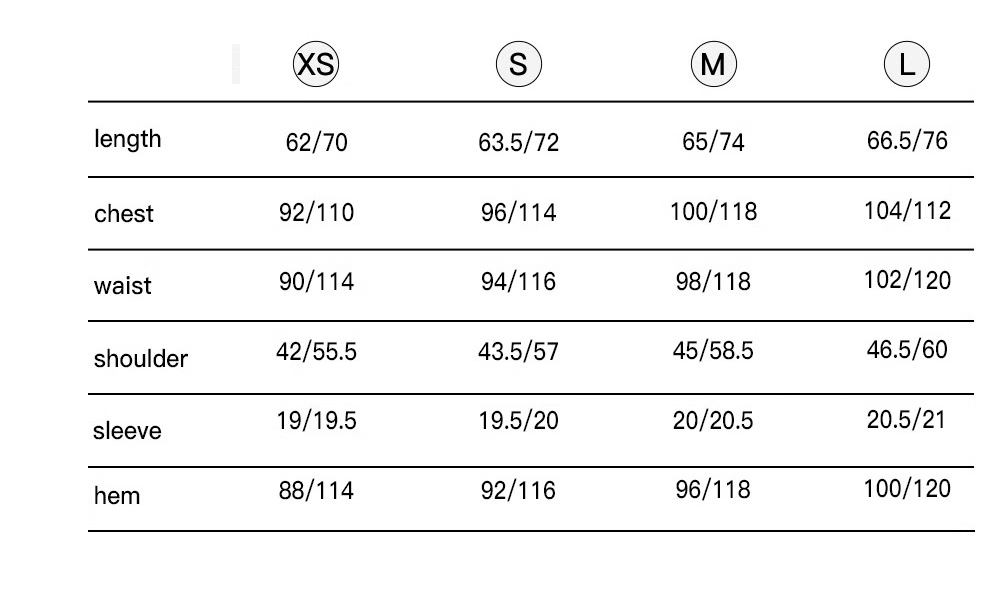Click the 100/118 chest value

click(x=713, y=212)
